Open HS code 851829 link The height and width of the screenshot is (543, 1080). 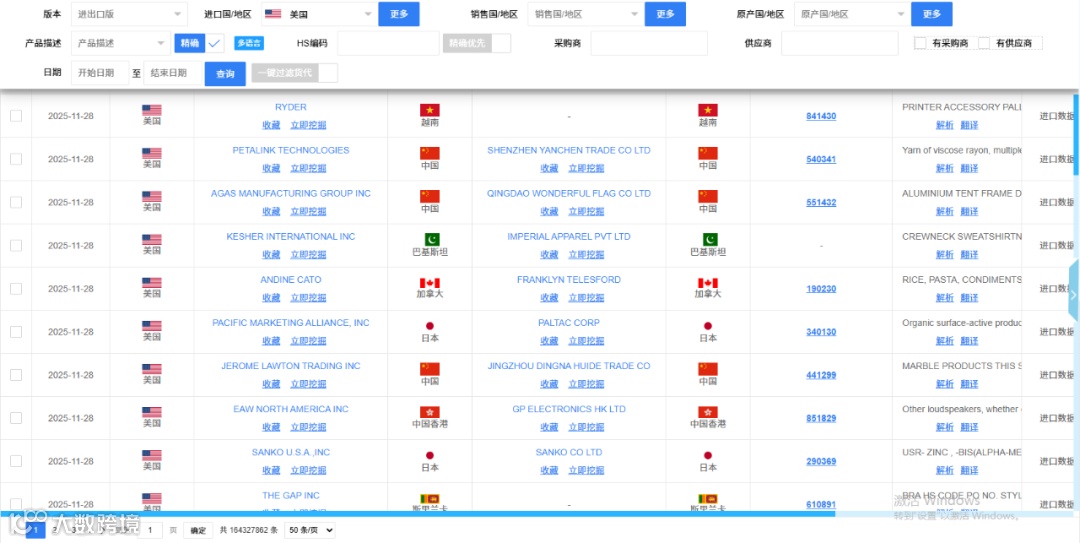coord(821,418)
